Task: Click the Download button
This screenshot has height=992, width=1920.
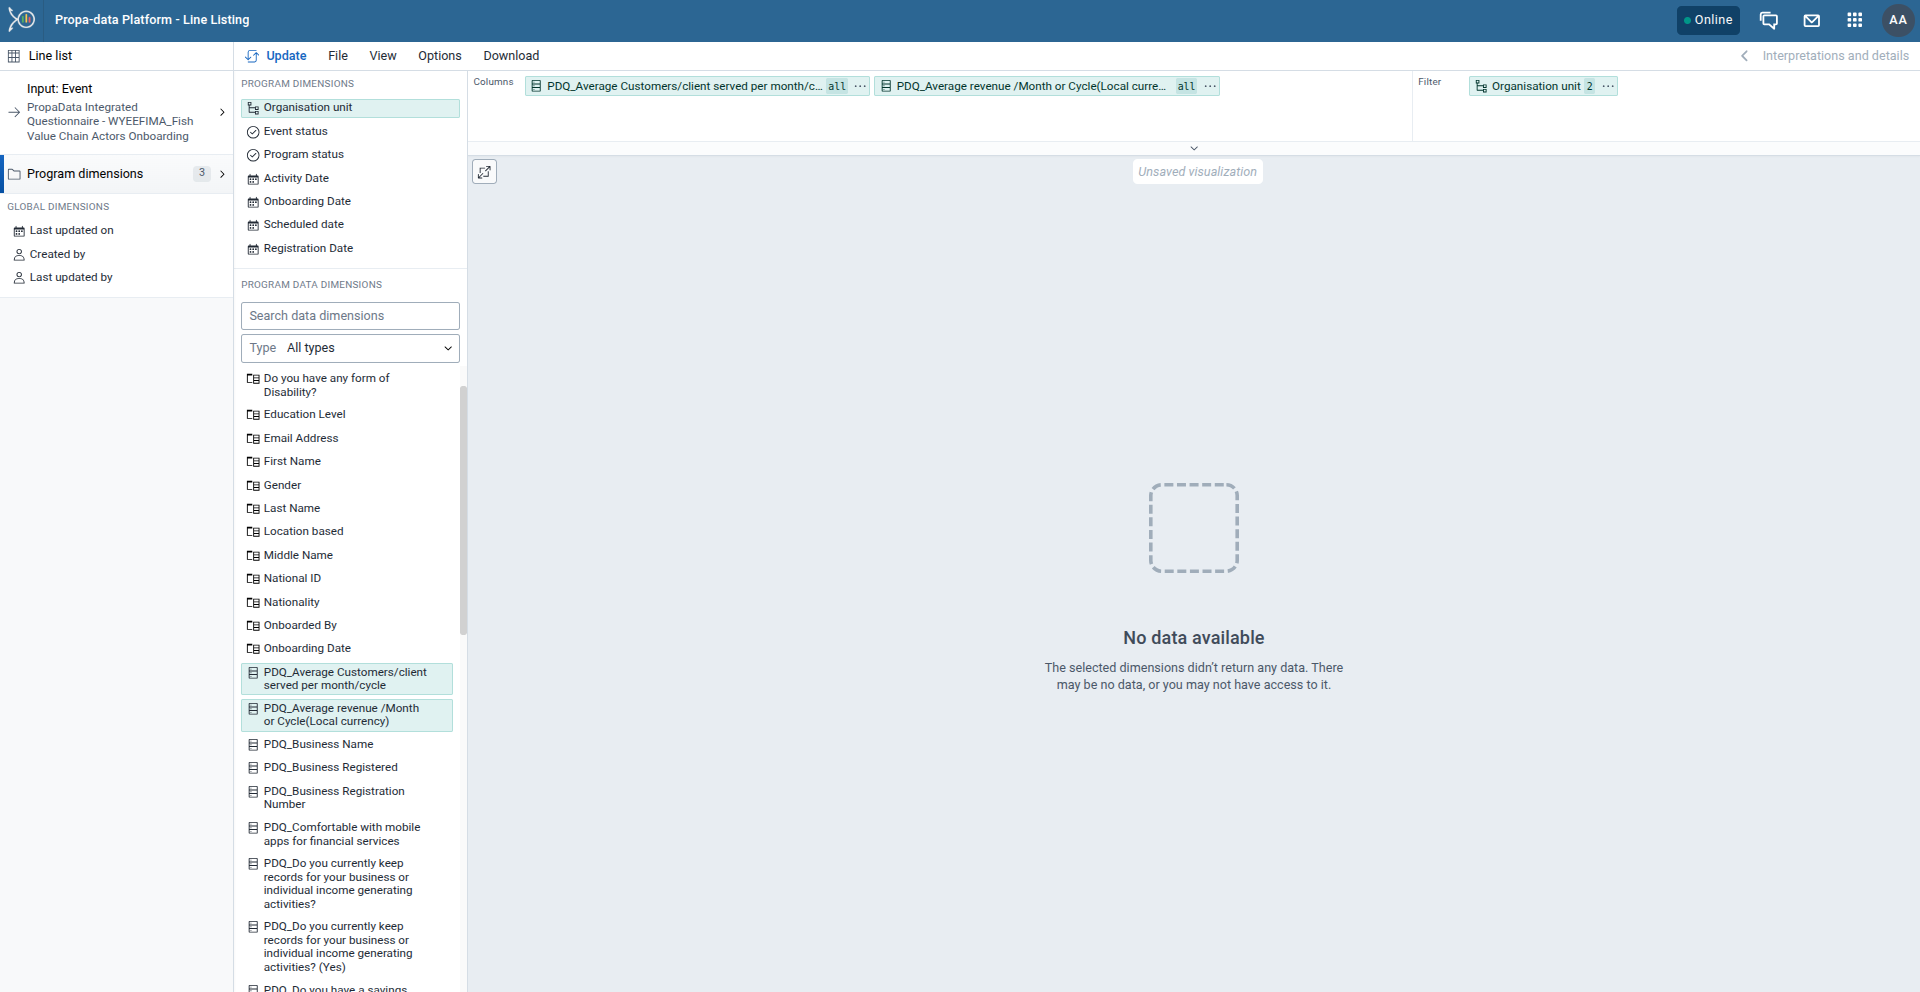Action: (x=511, y=56)
